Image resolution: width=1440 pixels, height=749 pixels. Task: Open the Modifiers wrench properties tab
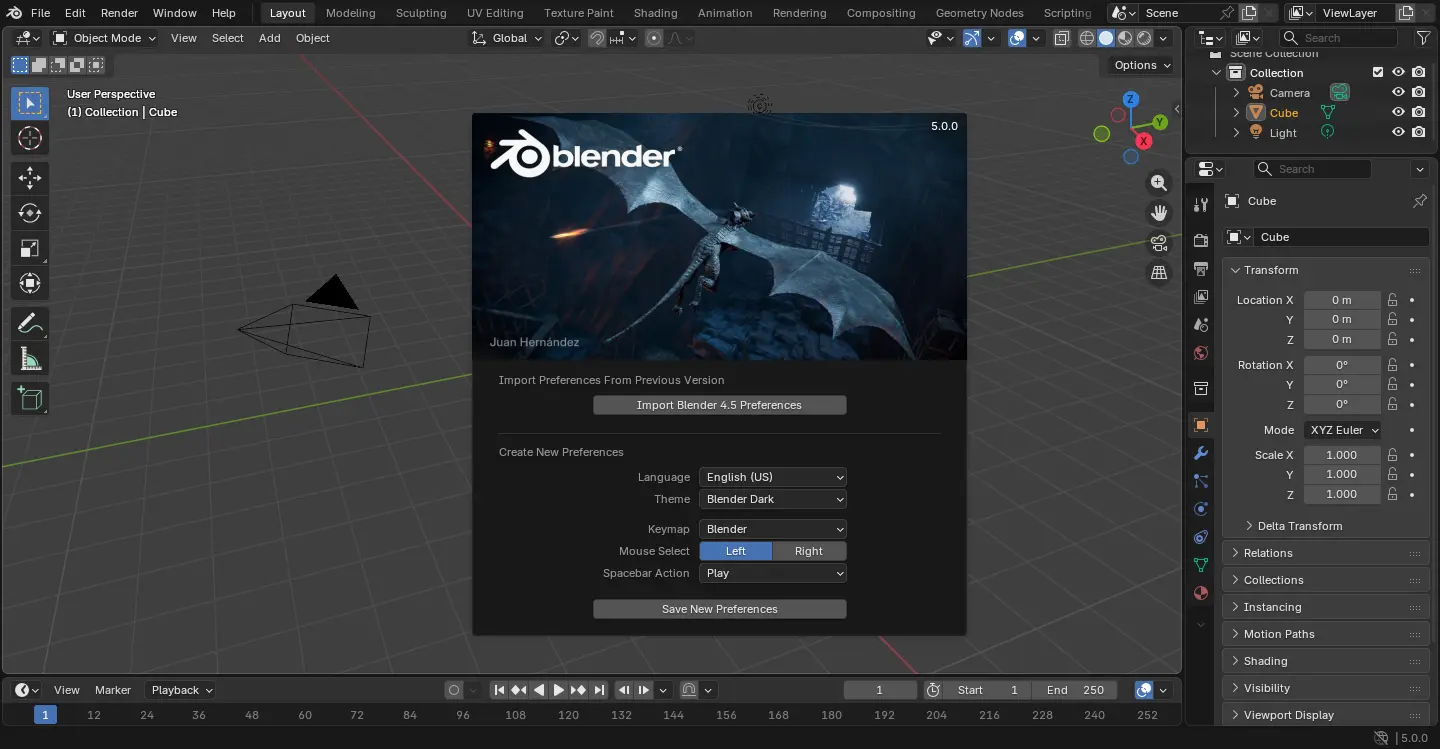click(1201, 453)
